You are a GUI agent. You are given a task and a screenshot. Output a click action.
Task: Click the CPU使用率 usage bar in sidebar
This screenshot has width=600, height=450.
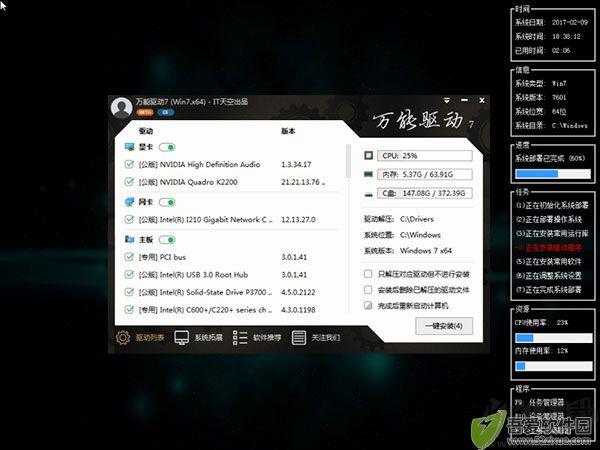tap(554, 338)
